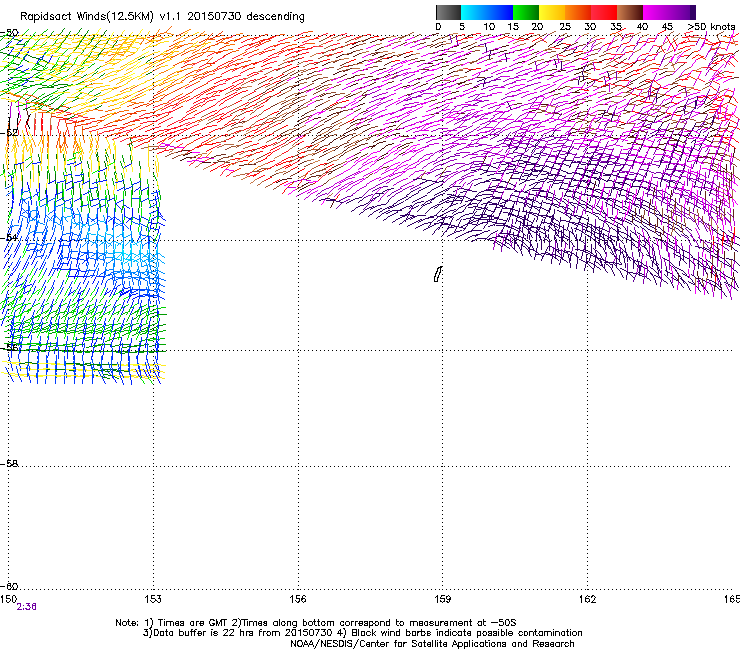Click the magenta 40-45 knots legend swatch
740x650 pixels.
click(656, 12)
